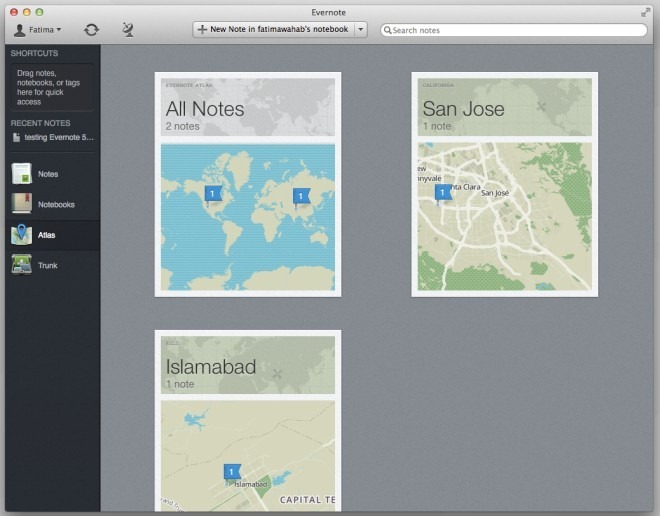Click the Asia pin on the world map

click(301, 196)
